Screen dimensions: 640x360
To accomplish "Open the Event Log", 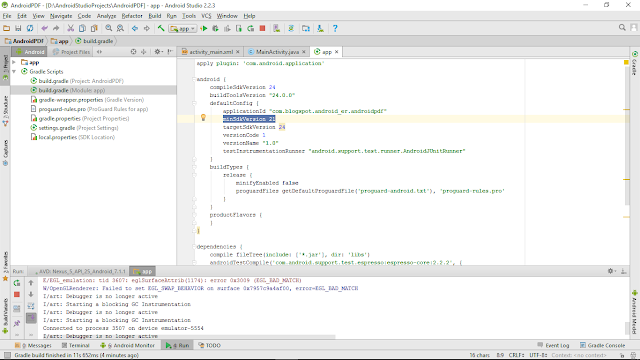I will (x=553, y=345).
